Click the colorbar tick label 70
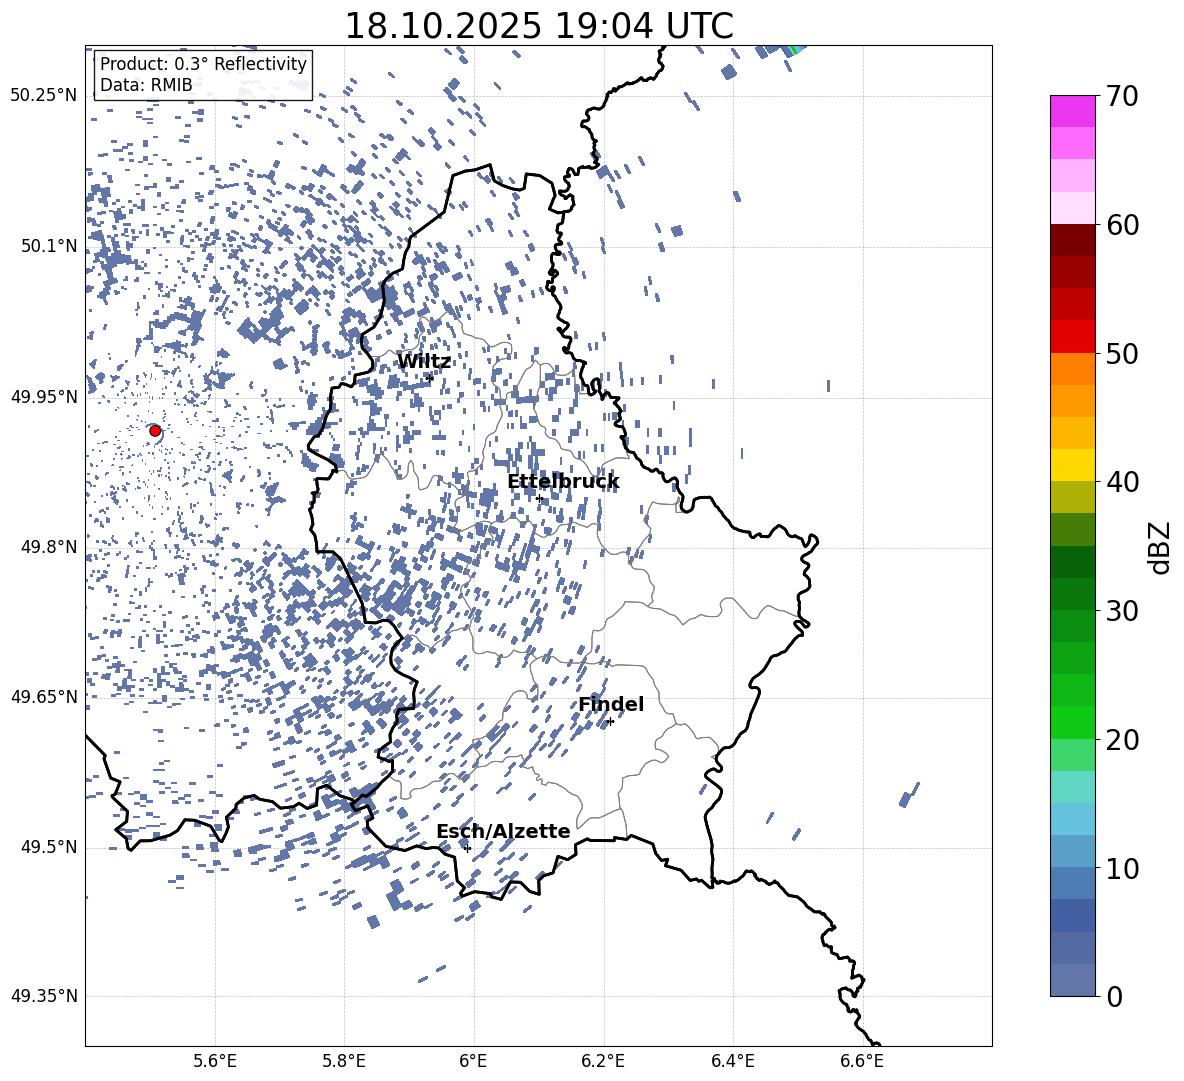This screenshot has width=1184, height=1081. point(1122,97)
